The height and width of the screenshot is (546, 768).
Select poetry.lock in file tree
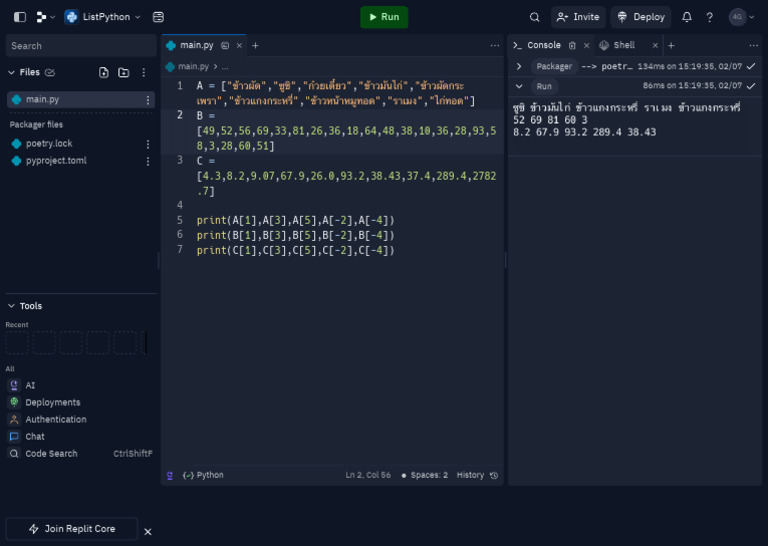tap(48, 144)
